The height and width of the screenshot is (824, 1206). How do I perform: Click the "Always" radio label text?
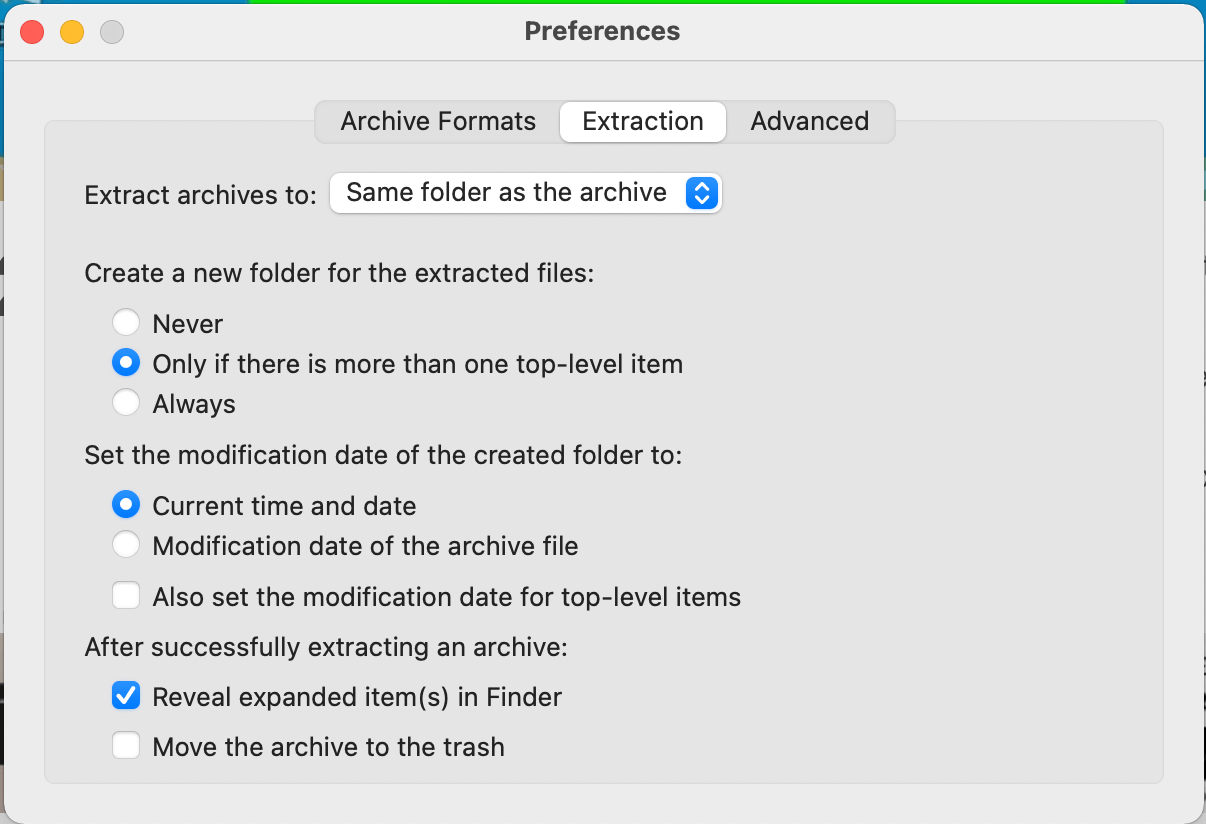coord(193,403)
